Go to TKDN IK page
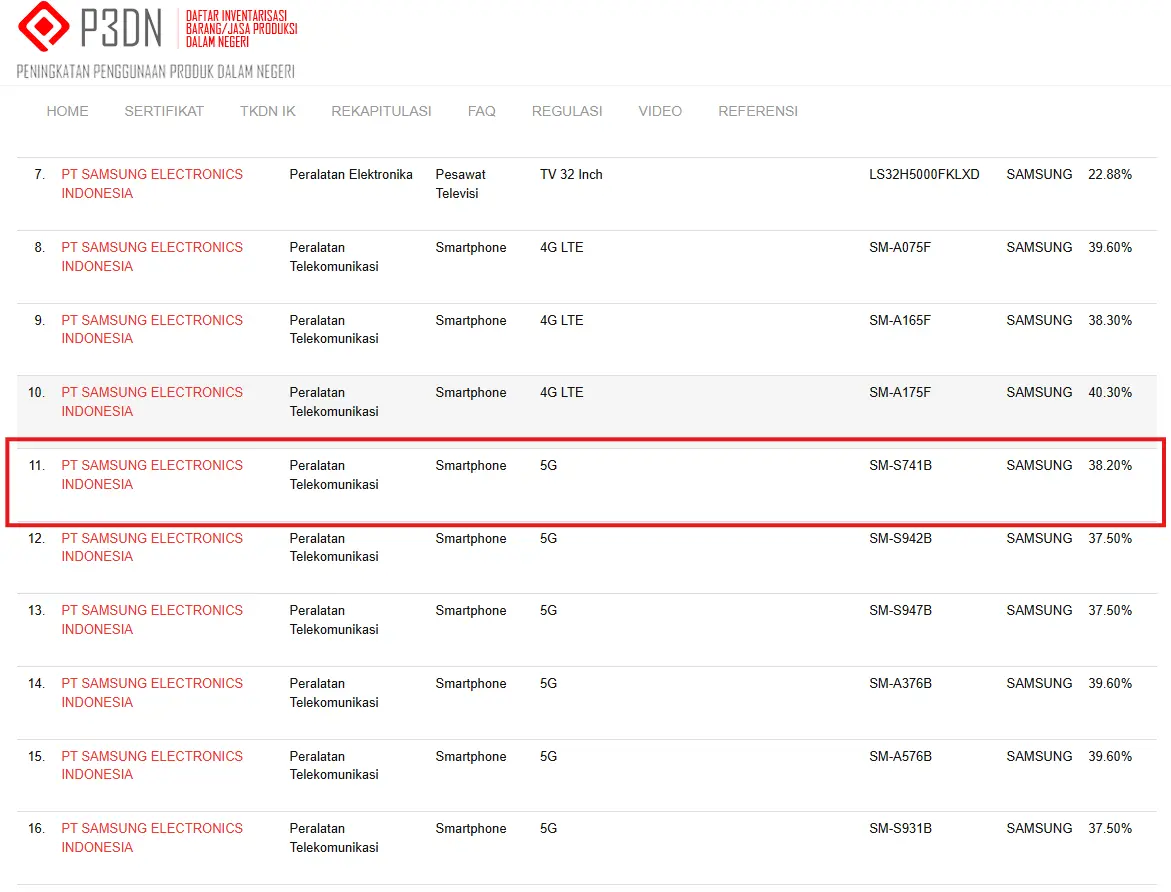This screenshot has height=892, width=1171. click(x=267, y=111)
